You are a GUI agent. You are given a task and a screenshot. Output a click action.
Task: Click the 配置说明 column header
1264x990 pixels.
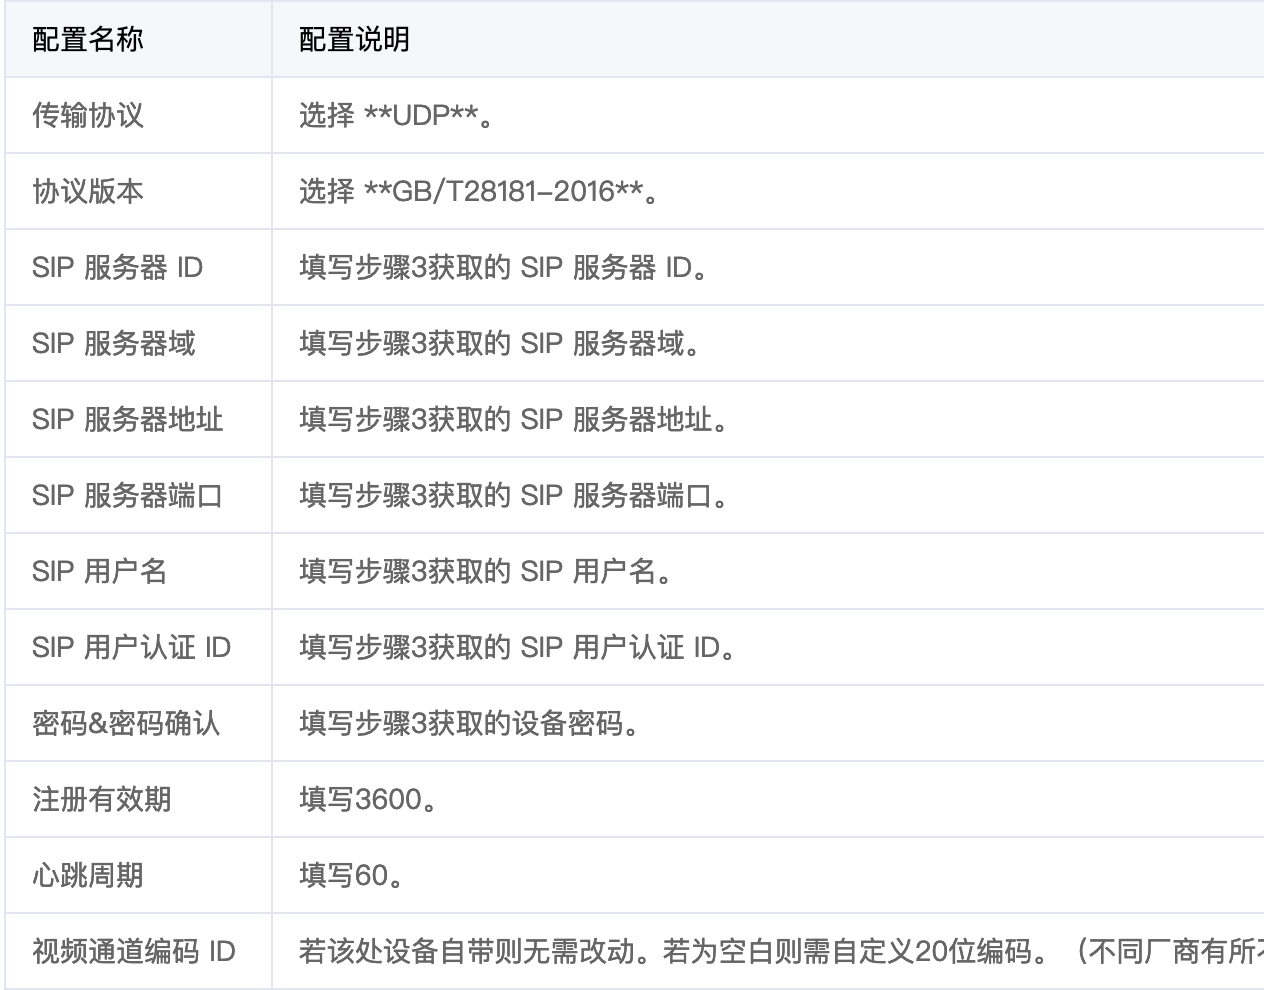coord(354,40)
